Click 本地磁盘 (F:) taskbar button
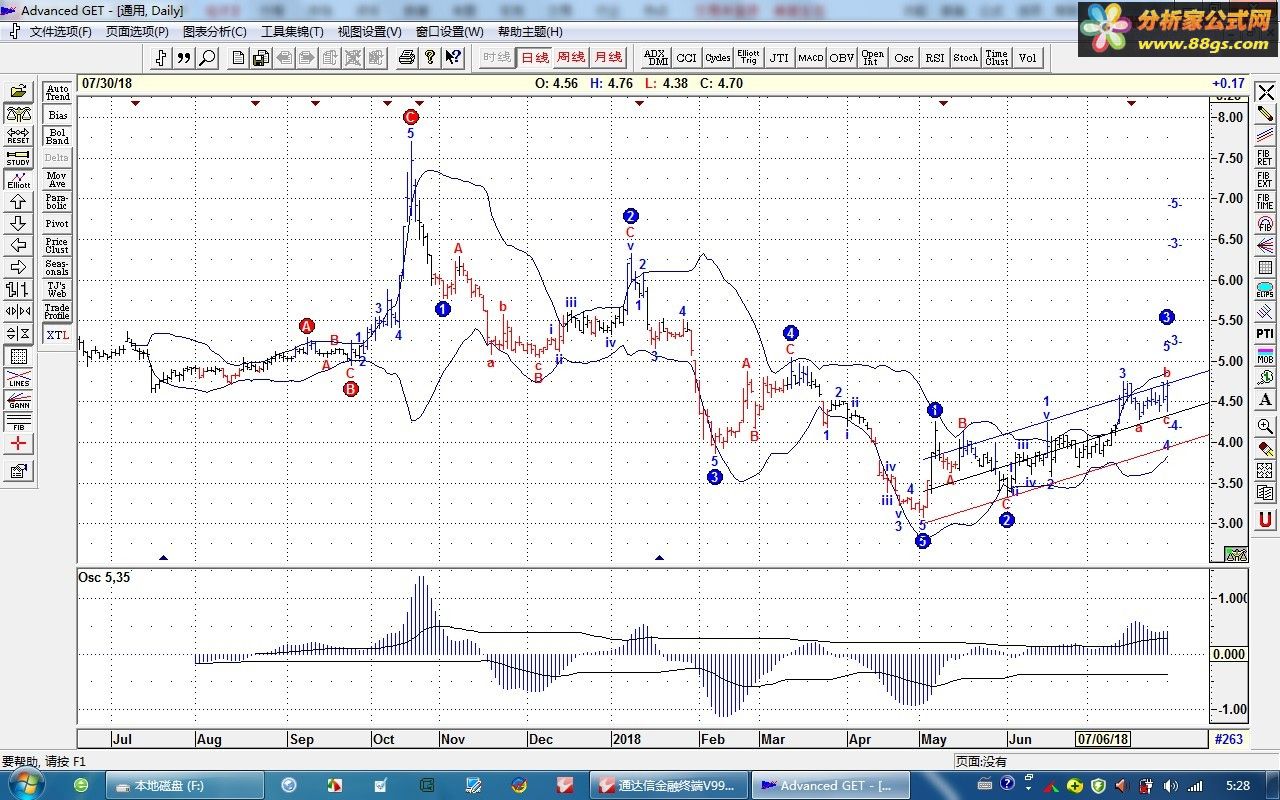The width and height of the screenshot is (1280, 800). click(x=185, y=785)
